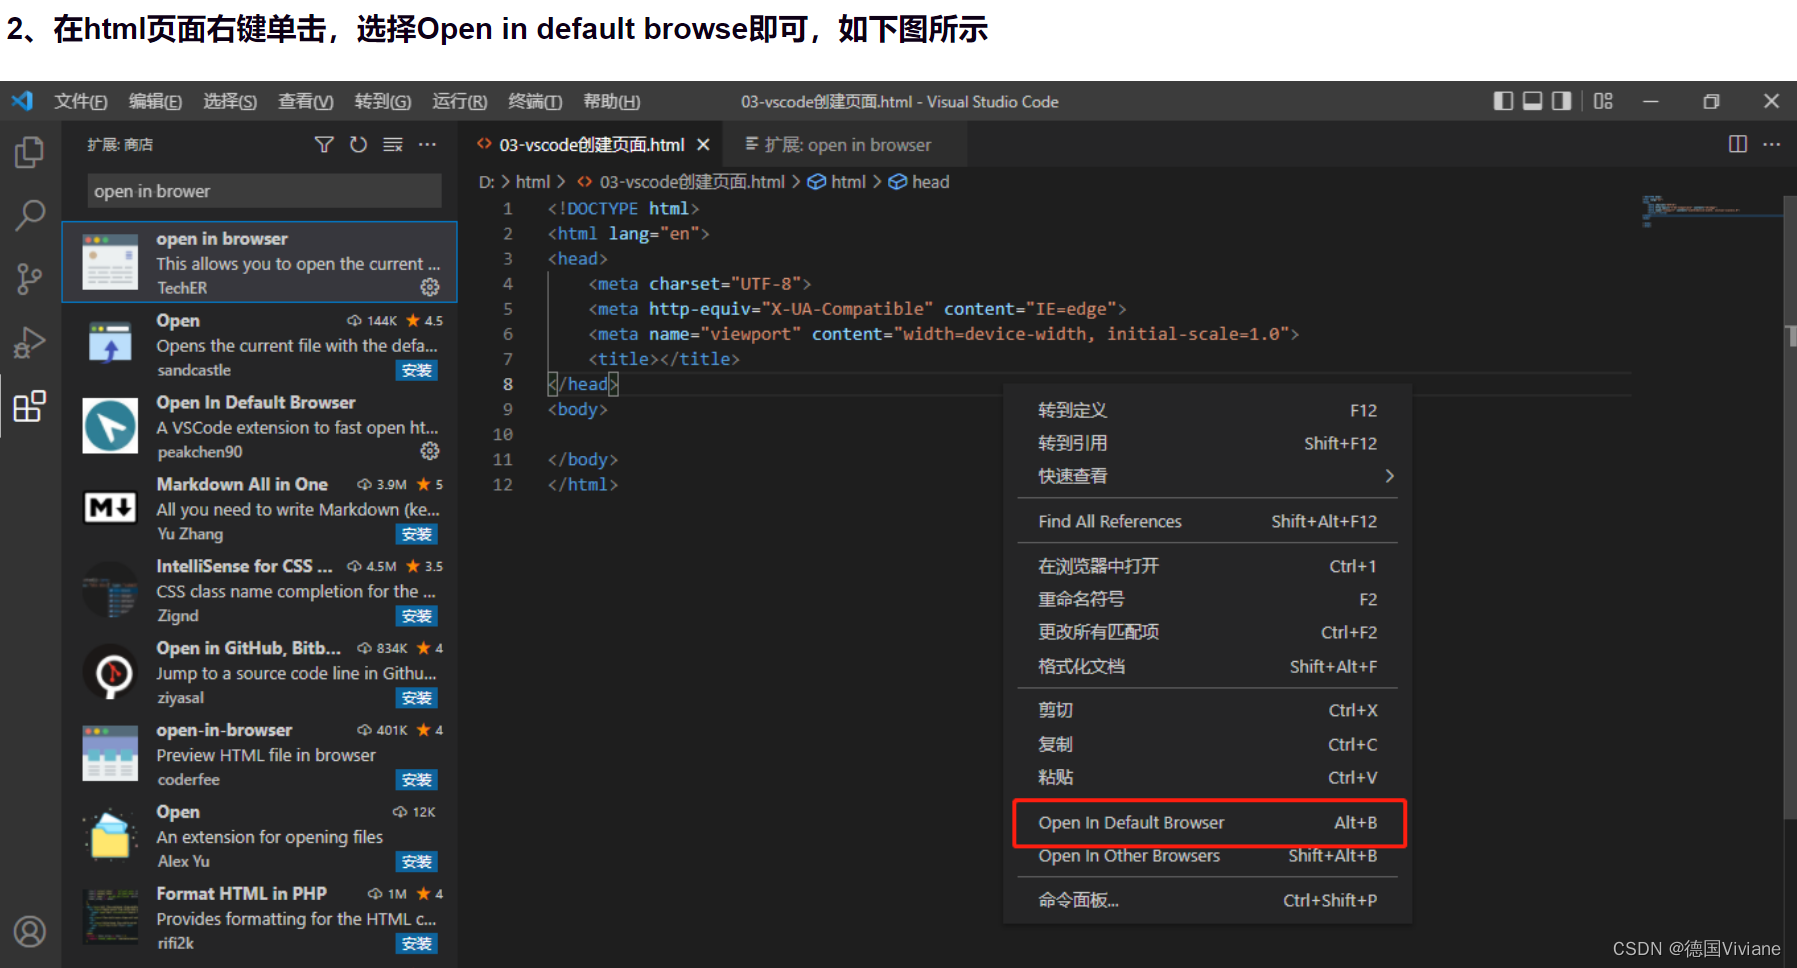Open the Explorer view in activity bar
1797x968 pixels.
pyautogui.click(x=30, y=153)
